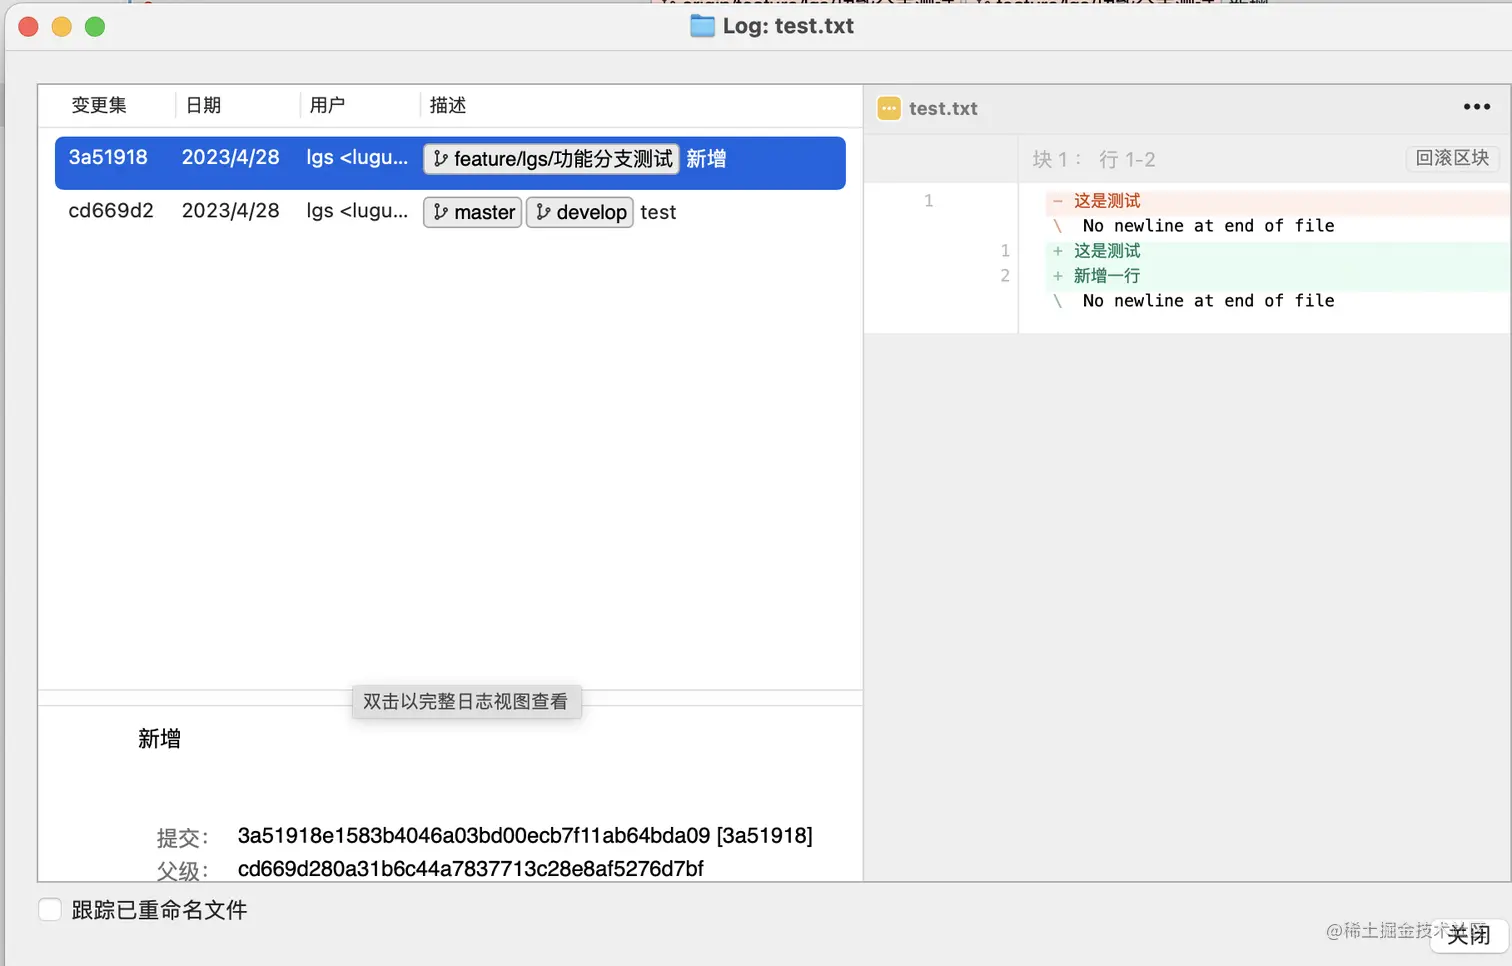Sort by the 日期 column header
The width and height of the screenshot is (1512, 966).
point(204,105)
